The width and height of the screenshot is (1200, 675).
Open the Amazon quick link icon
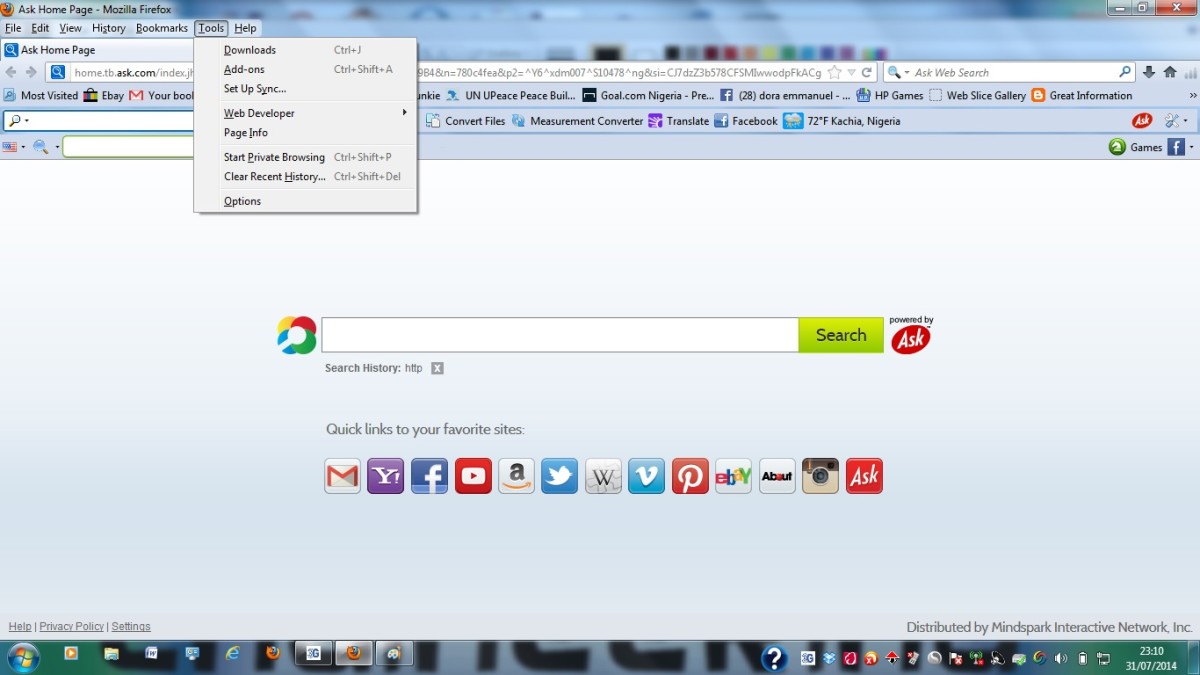(x=516, y=476)
